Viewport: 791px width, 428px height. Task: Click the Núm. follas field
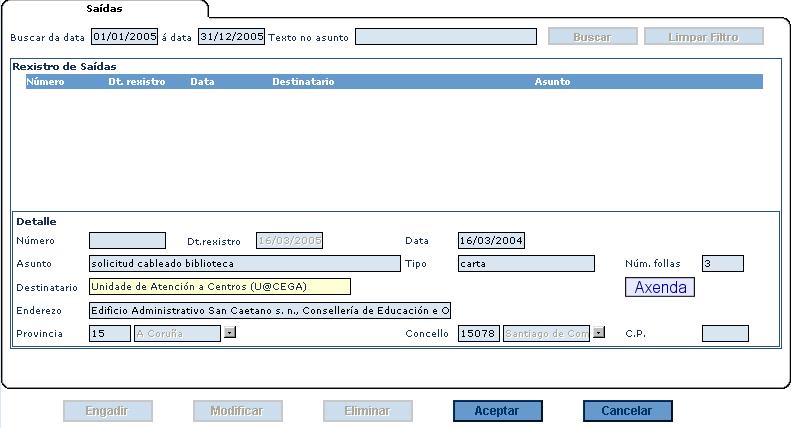click(x=722, y=264)
